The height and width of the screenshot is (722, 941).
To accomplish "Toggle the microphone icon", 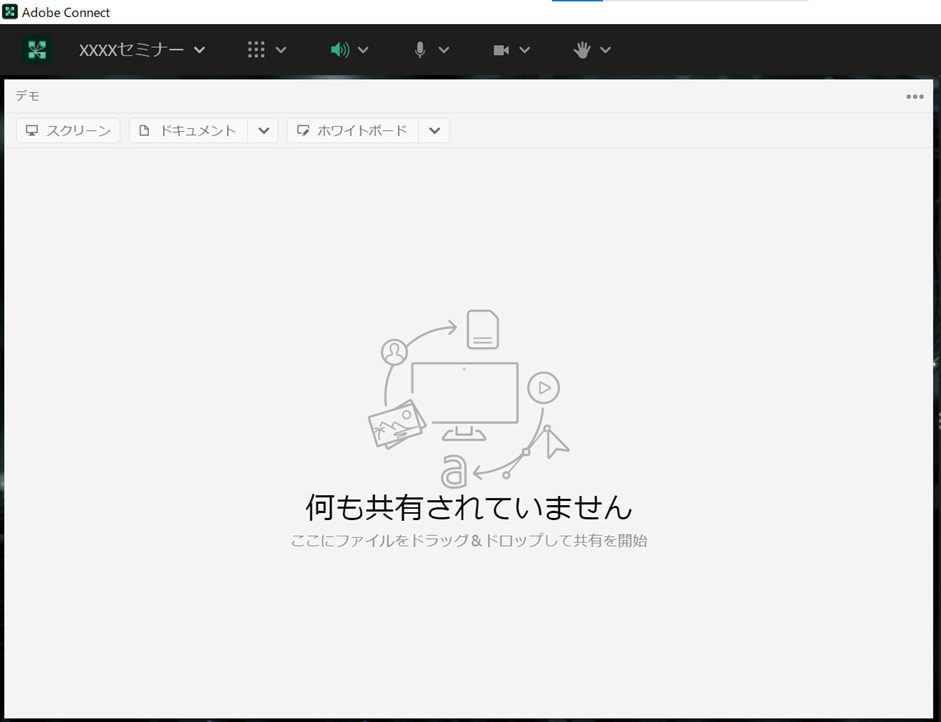I will tap(420, 50).
